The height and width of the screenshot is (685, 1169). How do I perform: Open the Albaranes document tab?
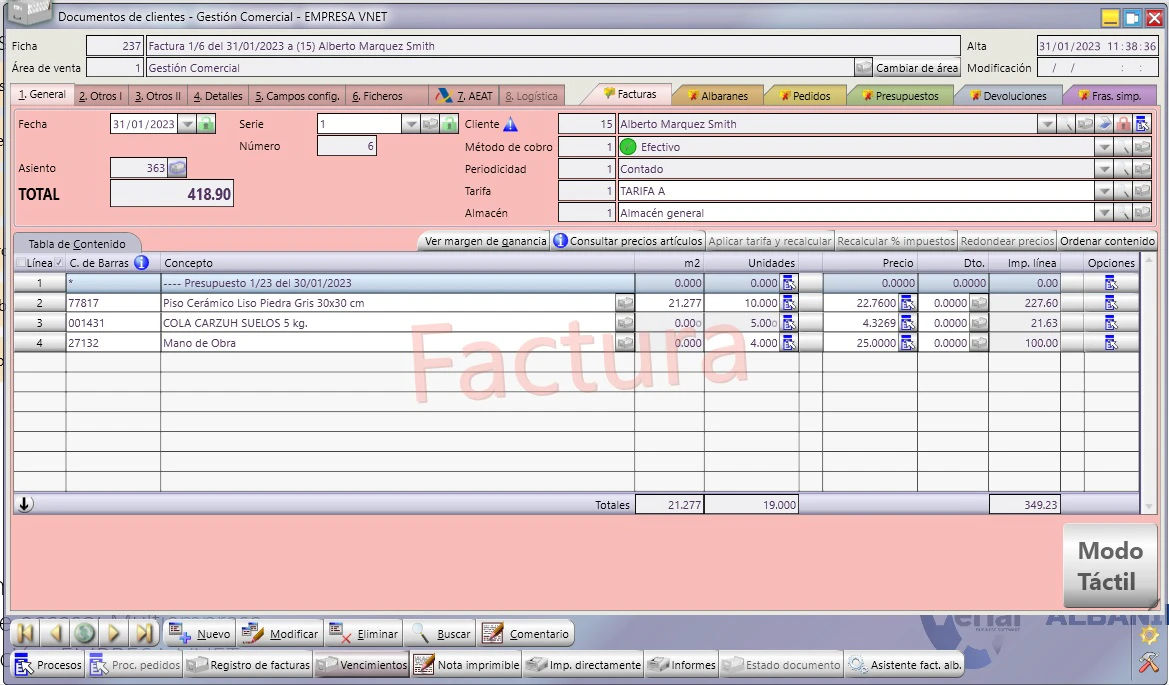click(x=718, y=96)
